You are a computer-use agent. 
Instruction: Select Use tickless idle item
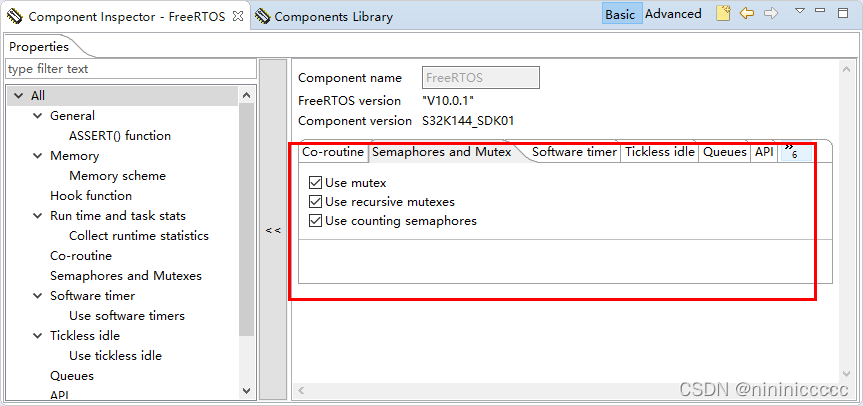tap(116, 356)
